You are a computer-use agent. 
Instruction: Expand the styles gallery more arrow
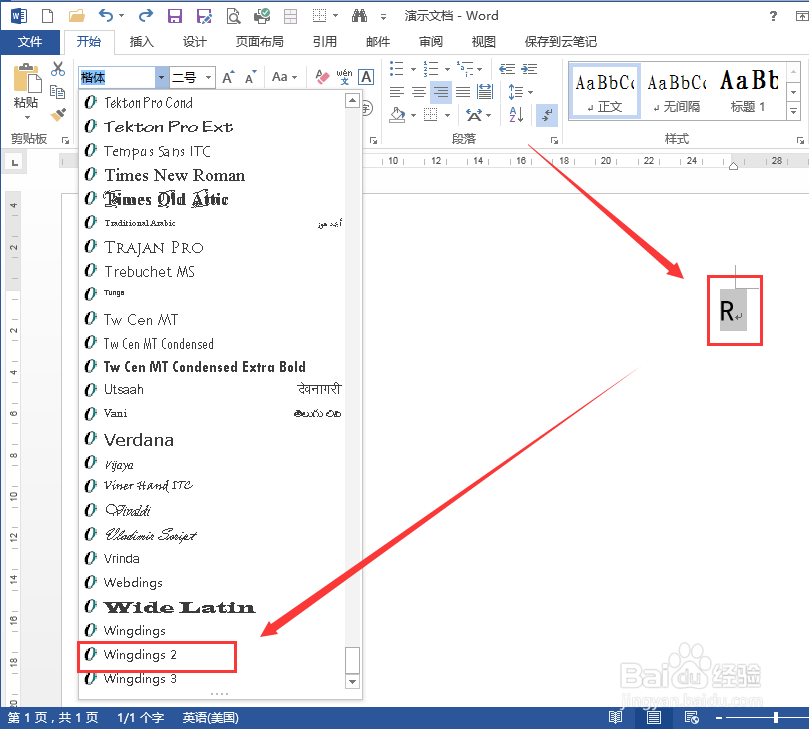[794, 110]
